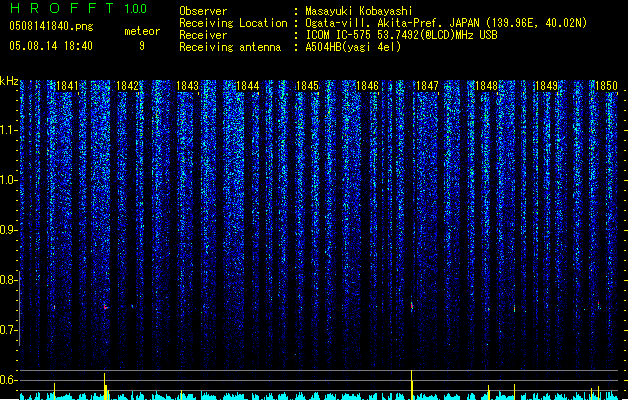Click the 1.0 kHz axis label
This screenshot has width=629, height=400.
point(8,180)
